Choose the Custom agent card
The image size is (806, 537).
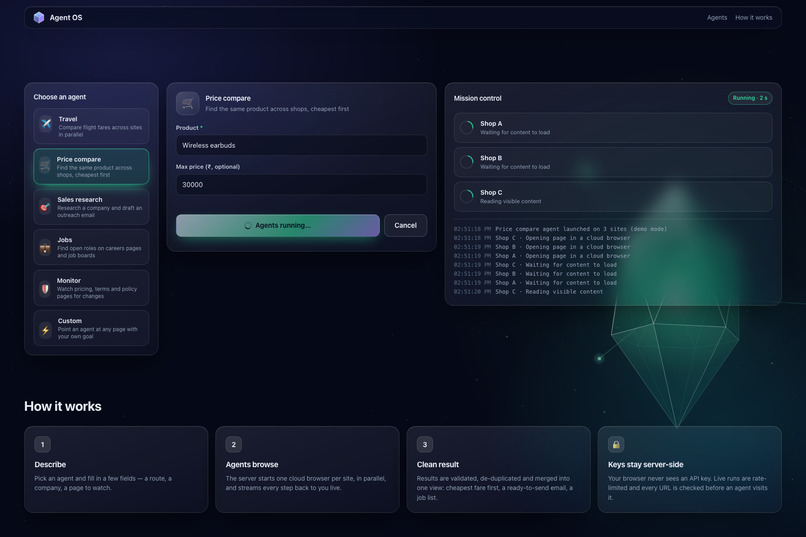pyautogui.click(x=91, y=328)
